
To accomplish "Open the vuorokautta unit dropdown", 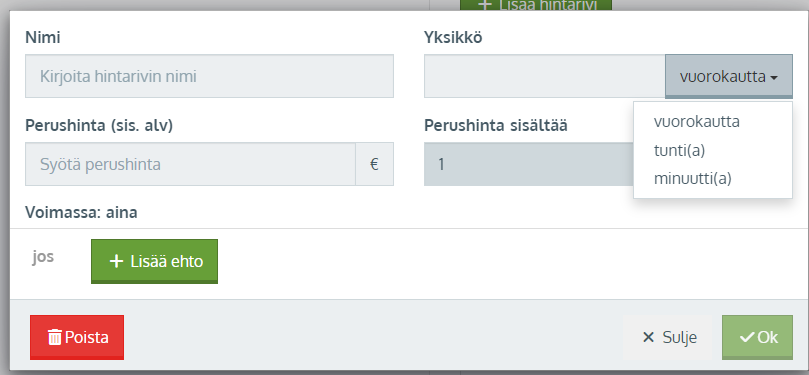I will pos(729,76).
